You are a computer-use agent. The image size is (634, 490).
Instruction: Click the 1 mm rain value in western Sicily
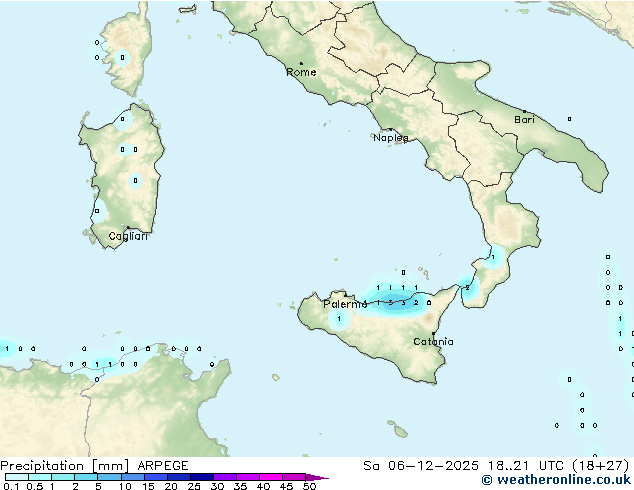pos(340,318)
